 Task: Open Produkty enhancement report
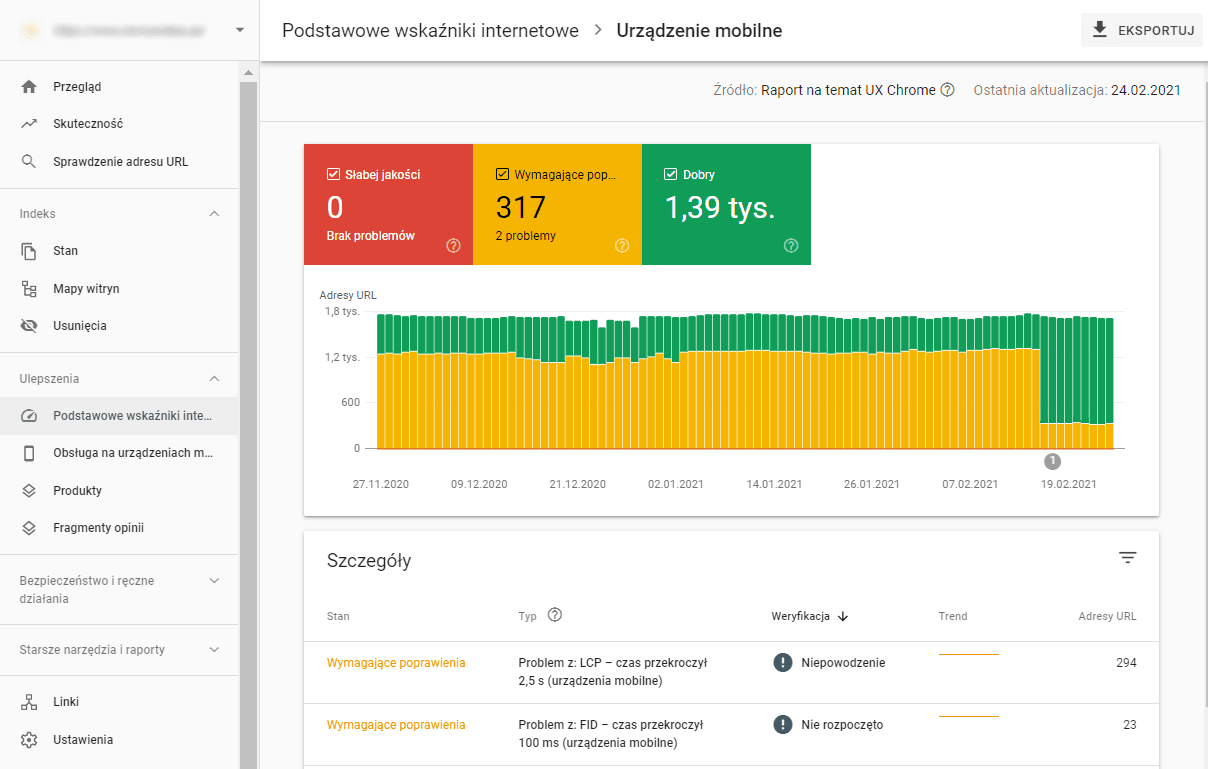(119, 491)
